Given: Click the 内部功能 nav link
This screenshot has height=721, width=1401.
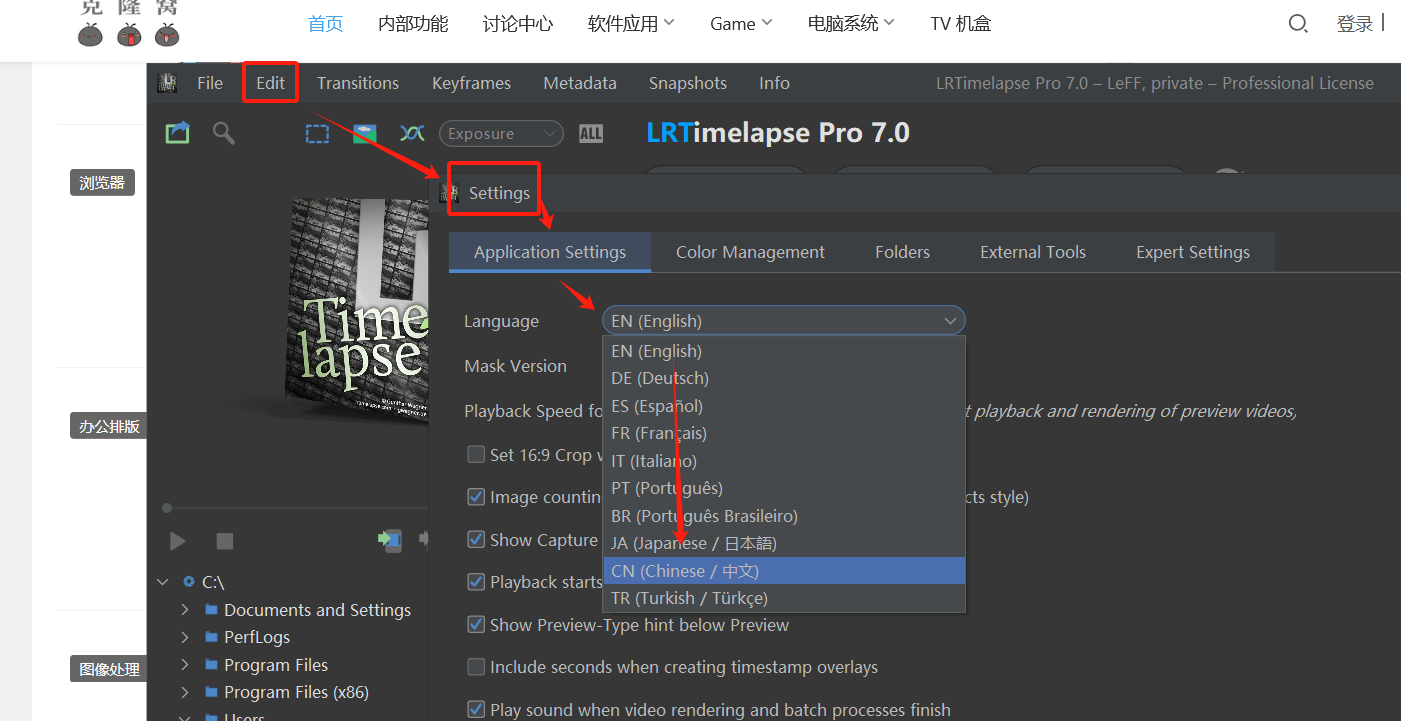Looking at the screenshot, I should point(413,23).
